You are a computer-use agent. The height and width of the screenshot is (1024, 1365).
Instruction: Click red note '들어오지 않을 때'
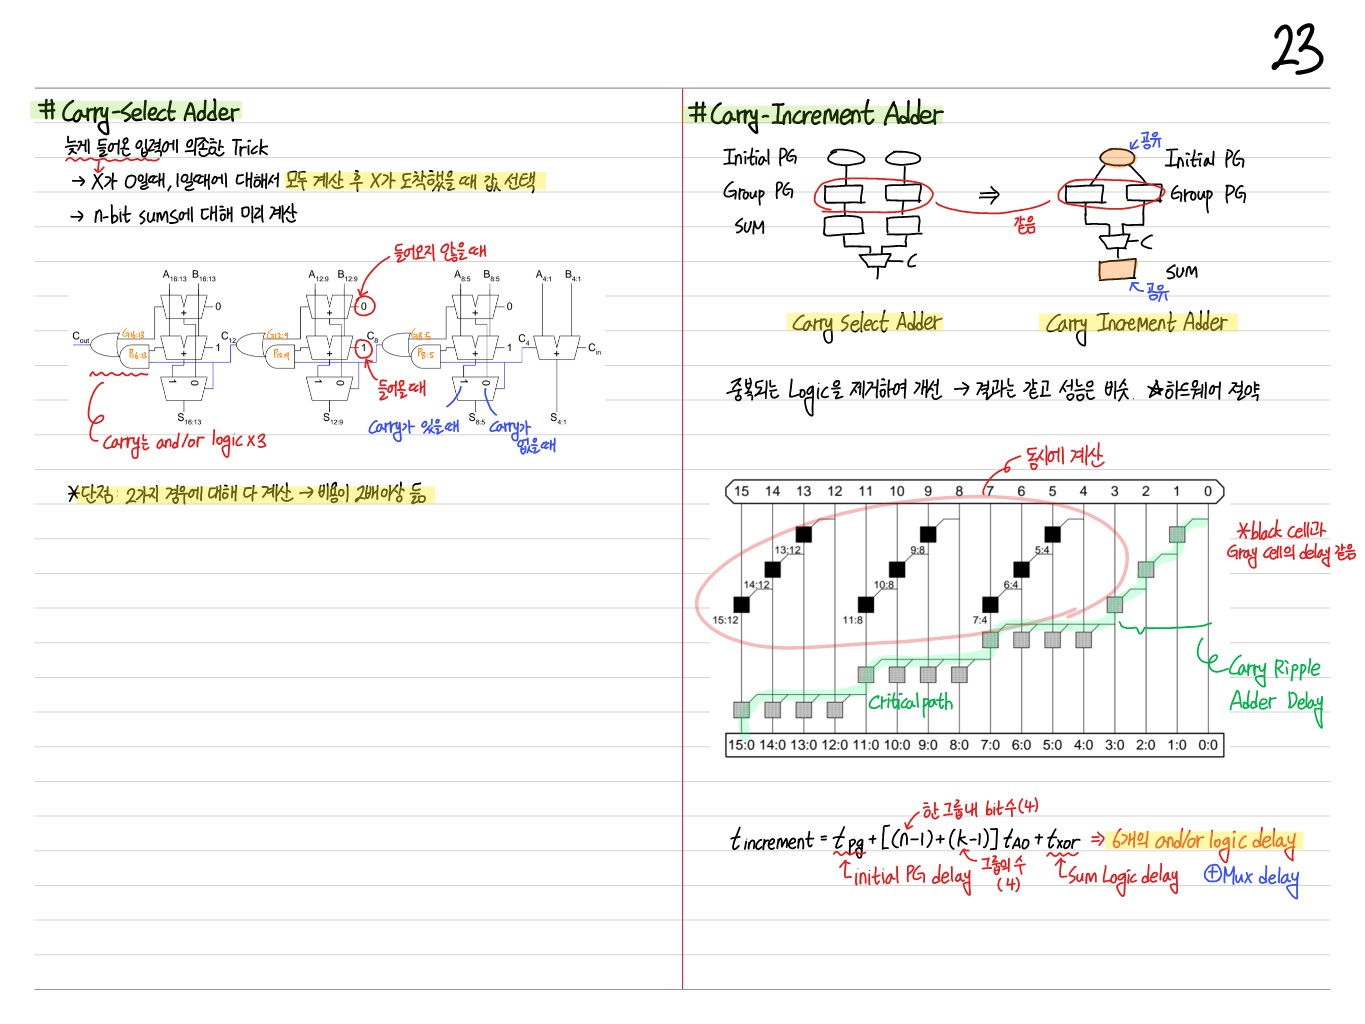tap(439, 251)
